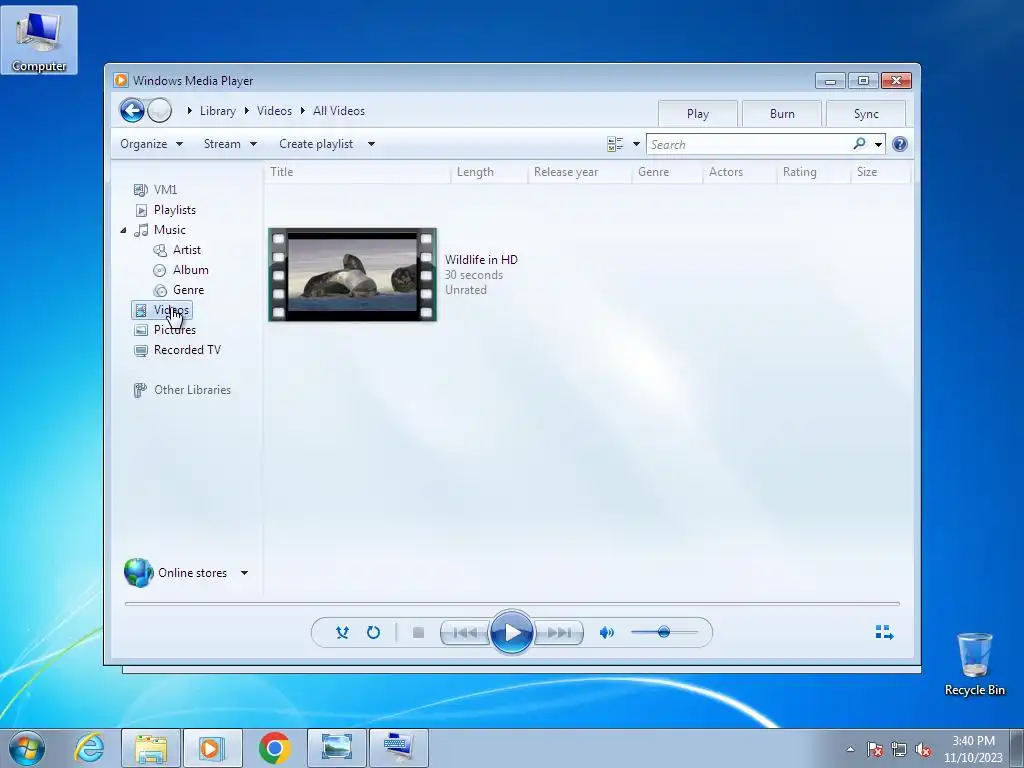Click the search magnifier icon
Viewport: 1024px width, 768px height.
859,144
